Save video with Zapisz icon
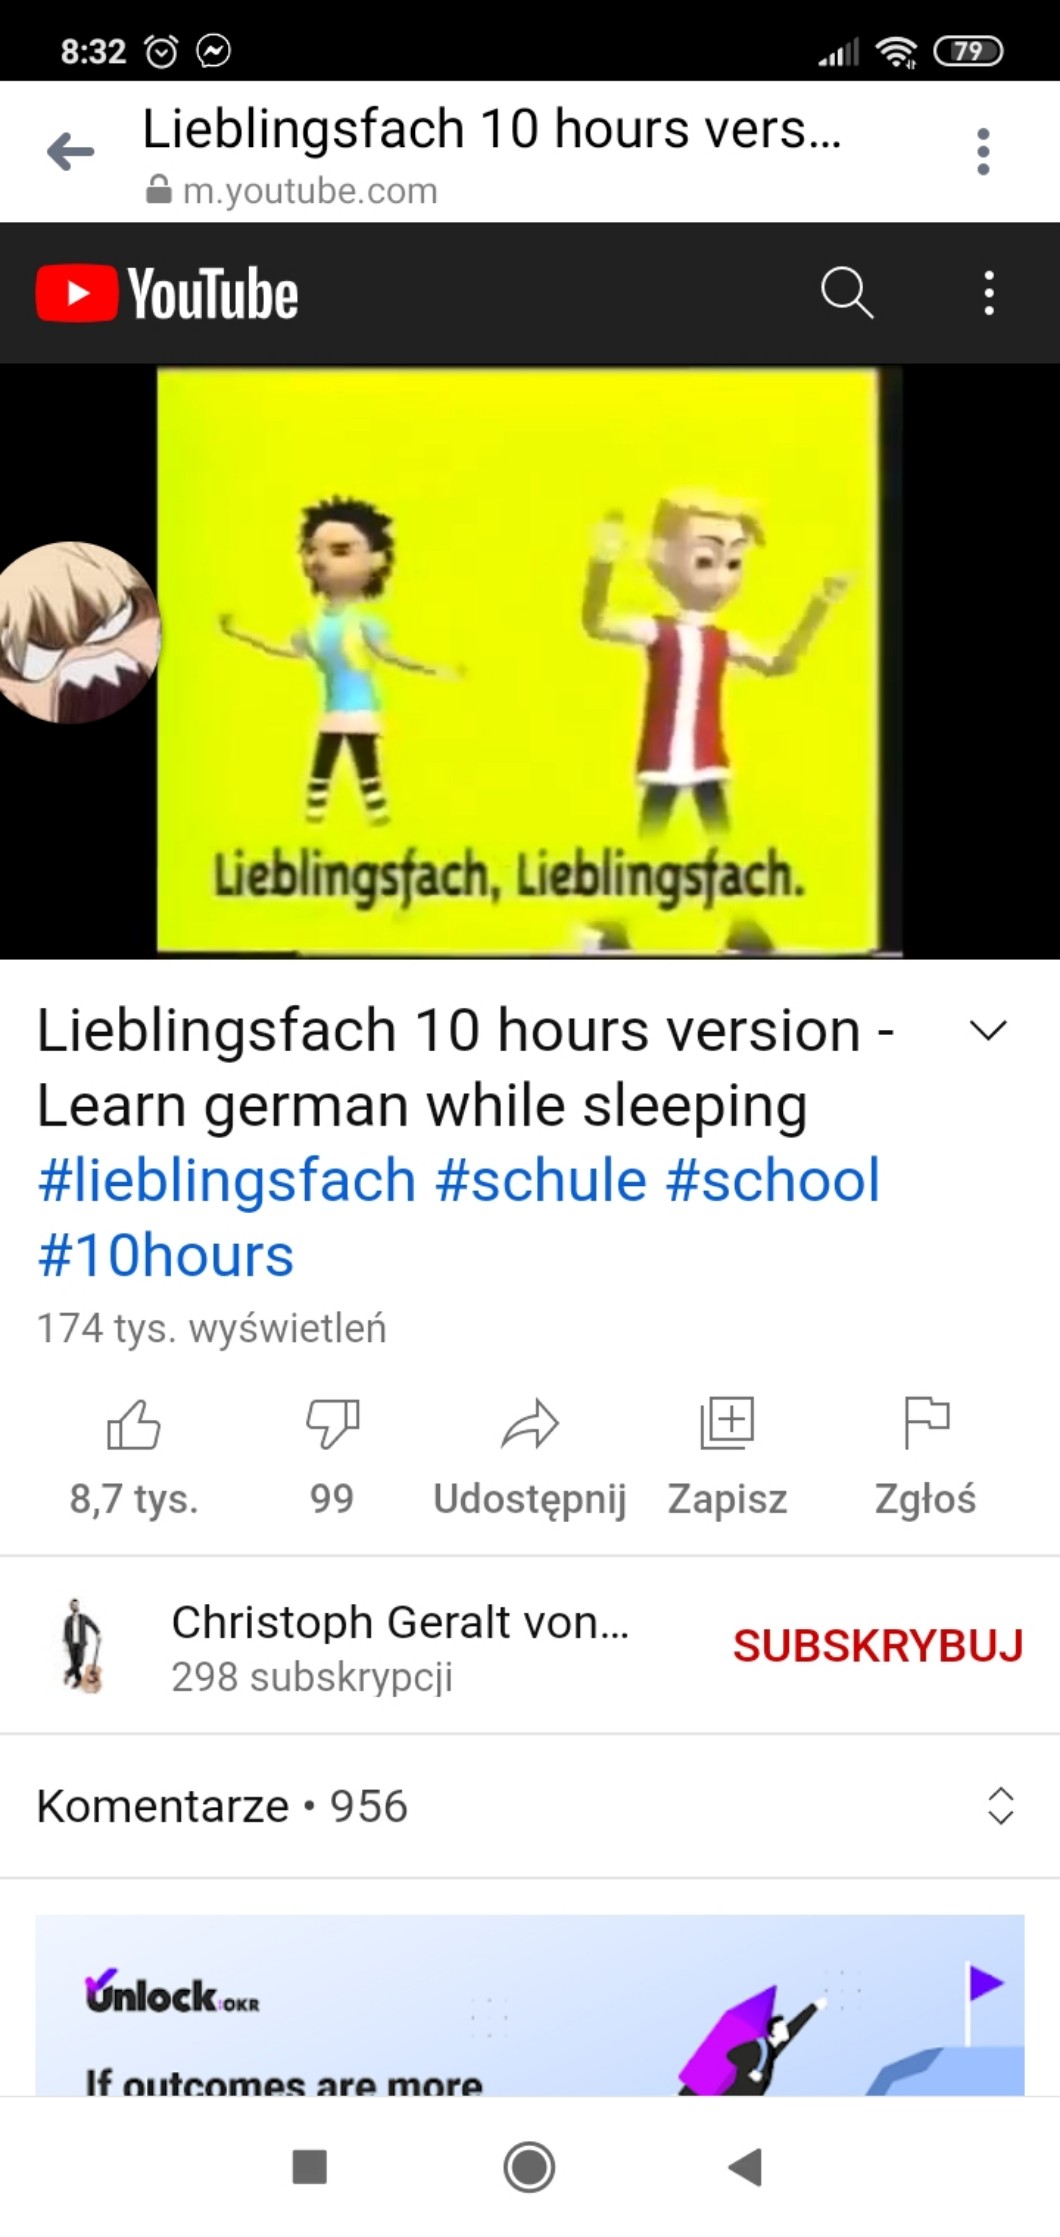1060x2237 pixels. (x=727, y=1423)
